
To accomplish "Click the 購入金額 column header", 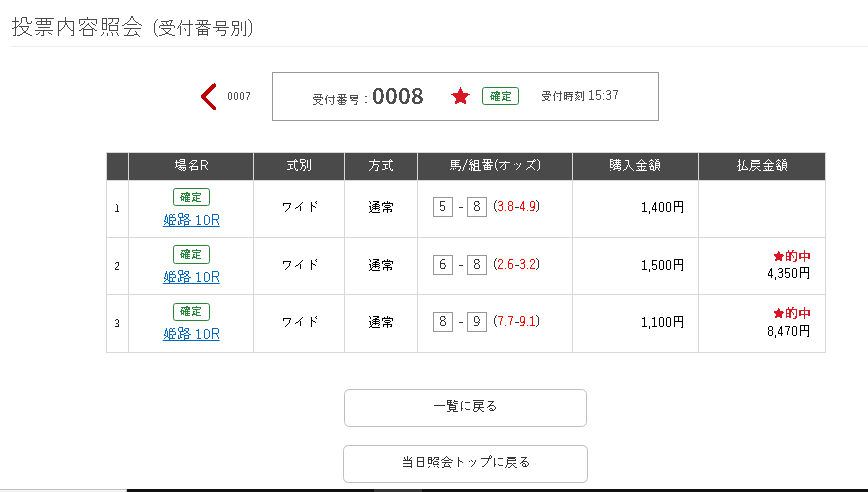I will click(635, 165).
